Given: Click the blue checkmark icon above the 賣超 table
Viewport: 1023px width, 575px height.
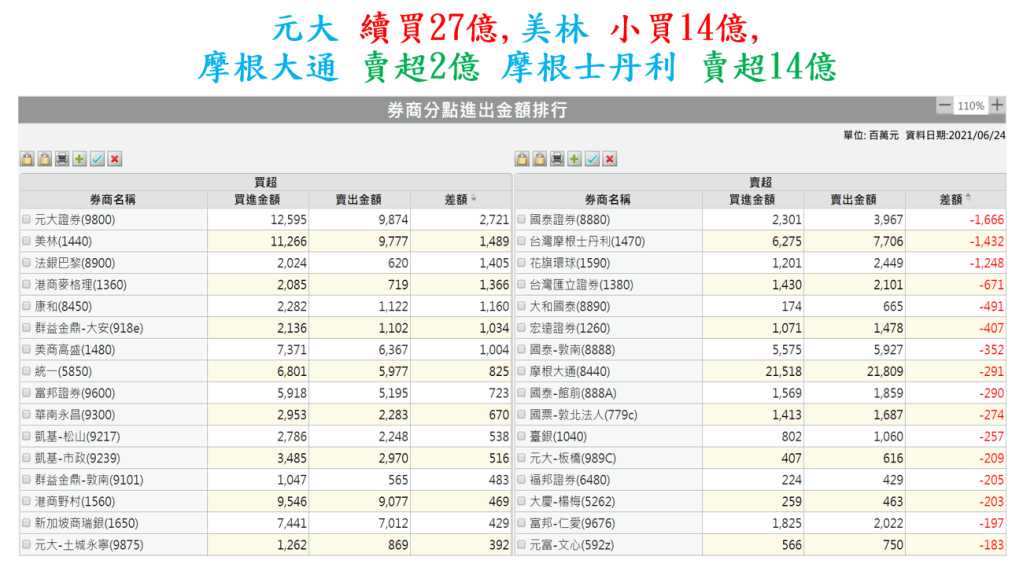Looking at the screenshot, I should [592, 159].
